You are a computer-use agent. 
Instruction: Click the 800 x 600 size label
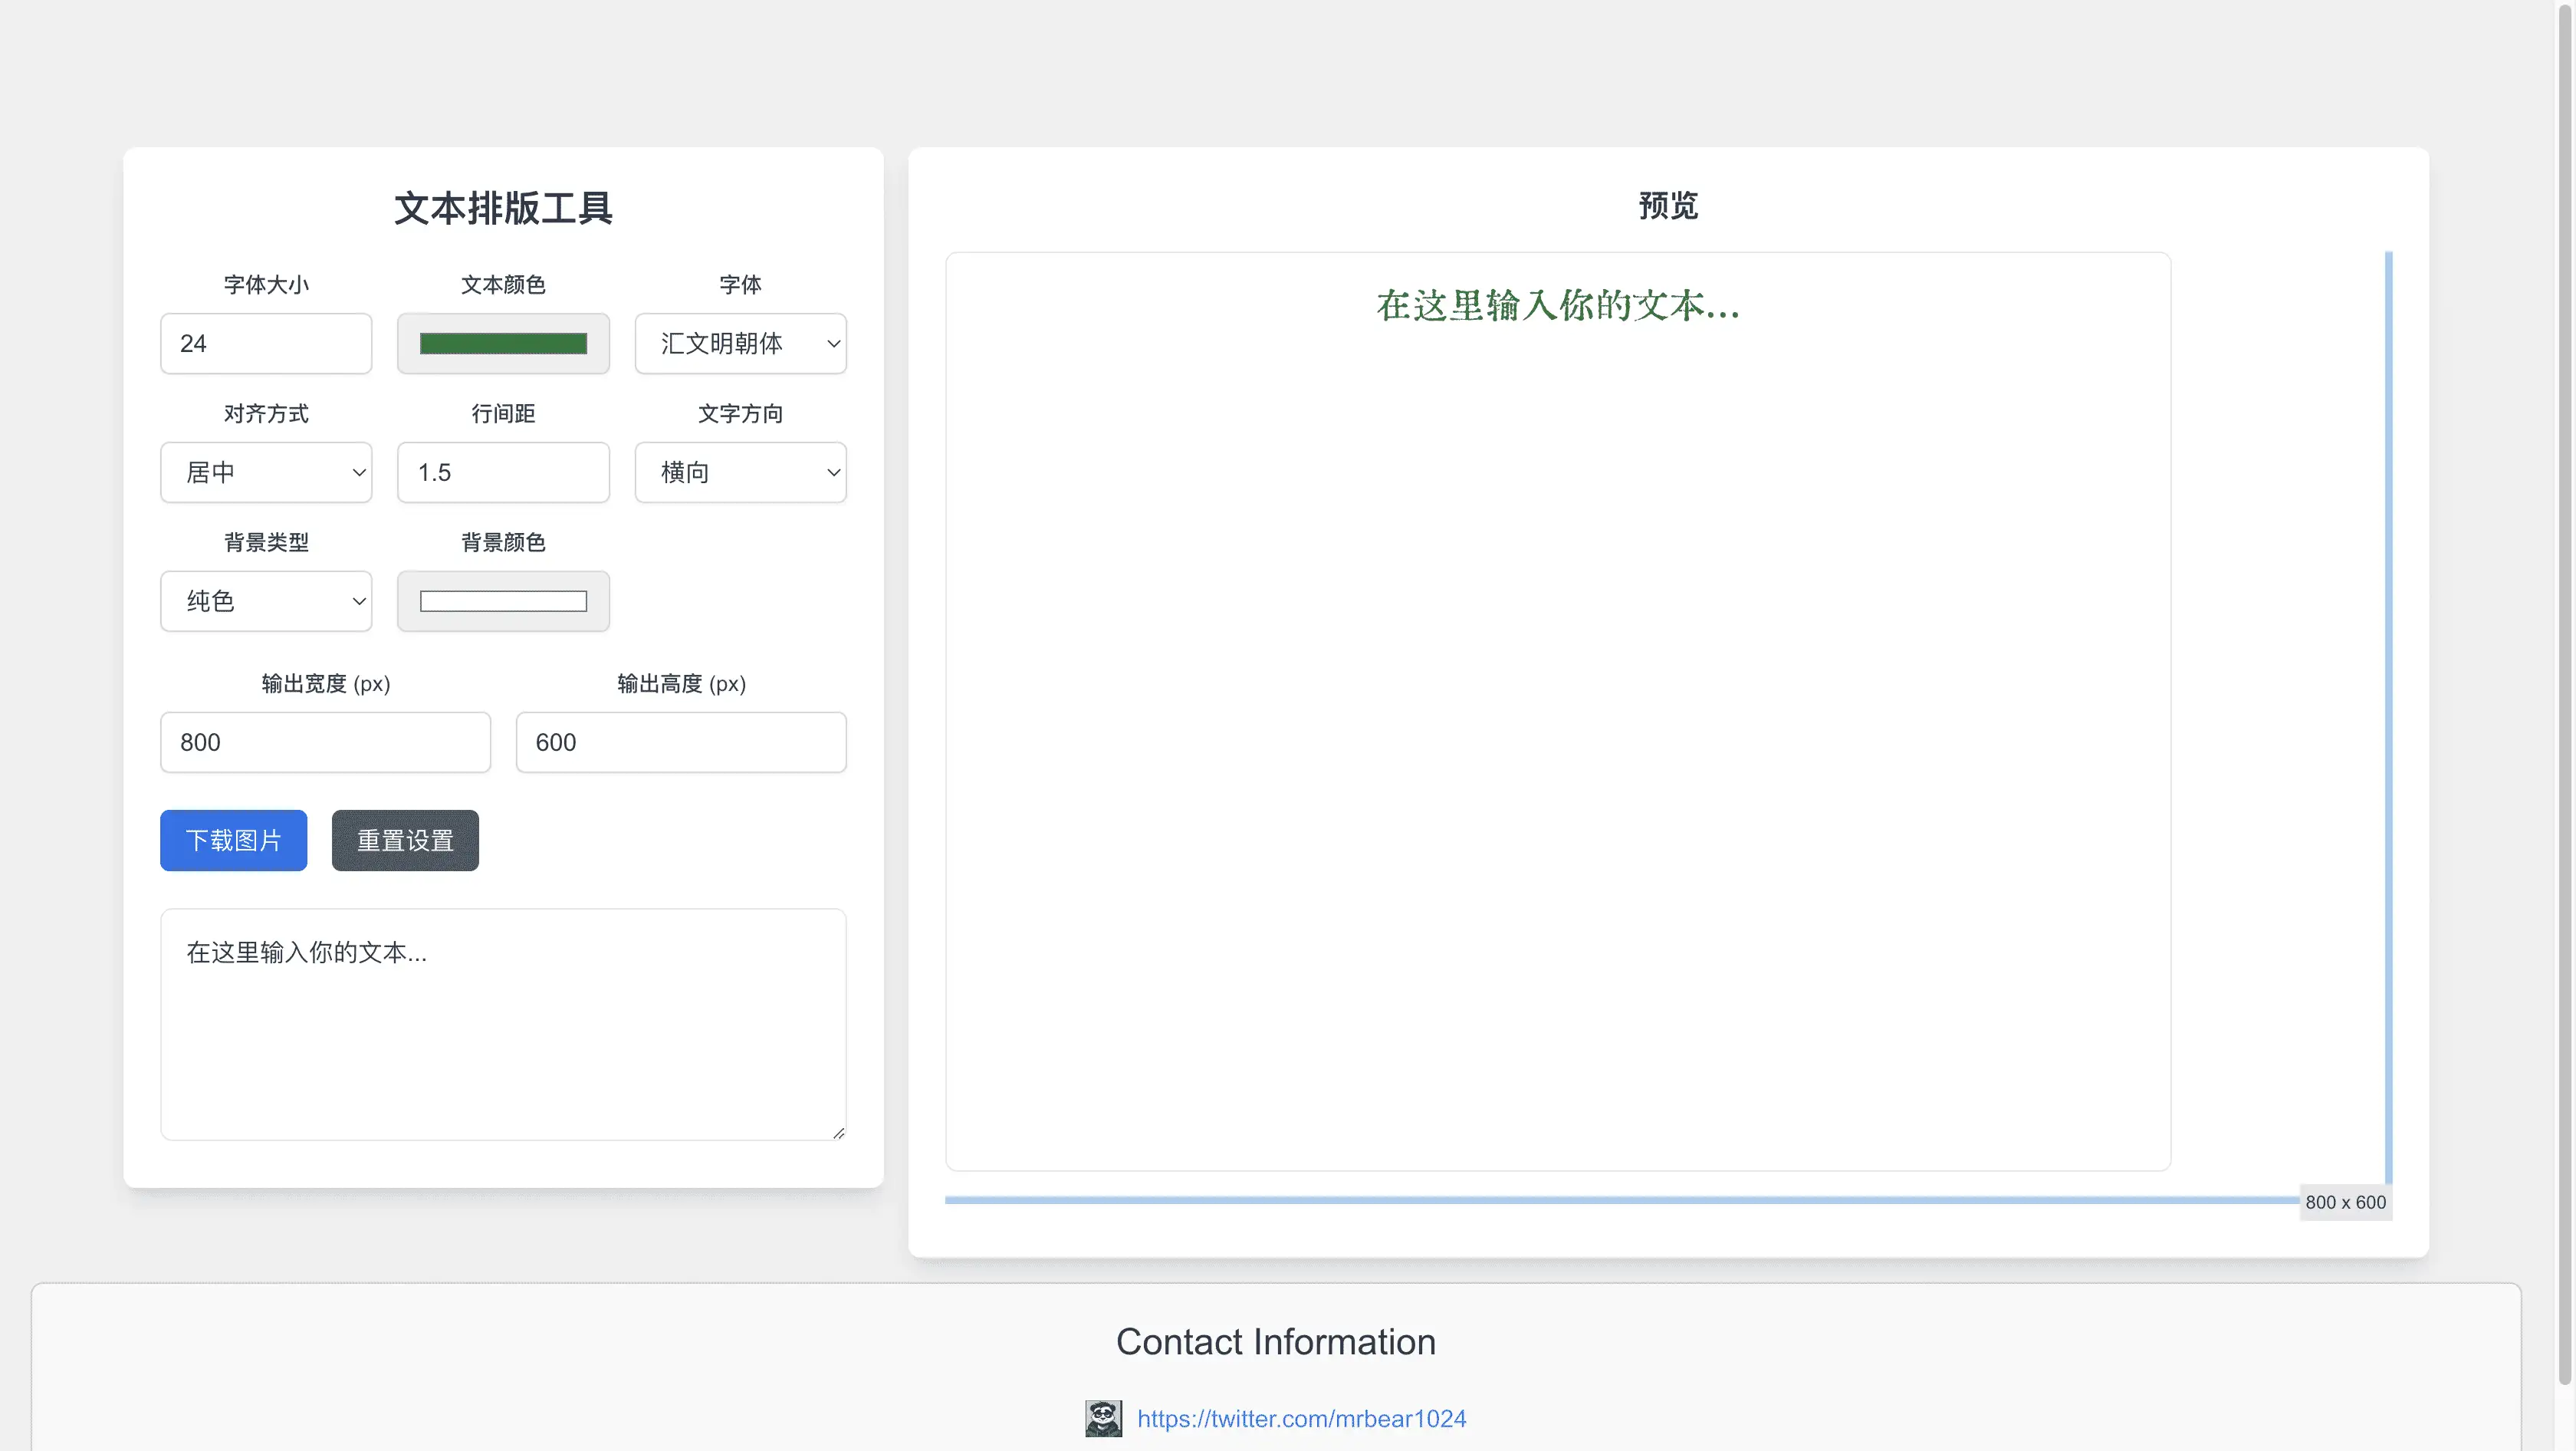click(2345, 1203)
